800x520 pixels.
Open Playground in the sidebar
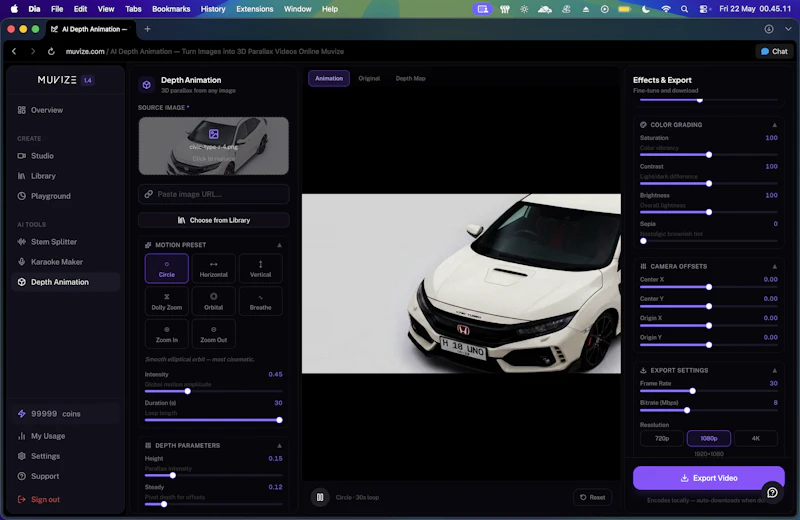pos(65,196)
